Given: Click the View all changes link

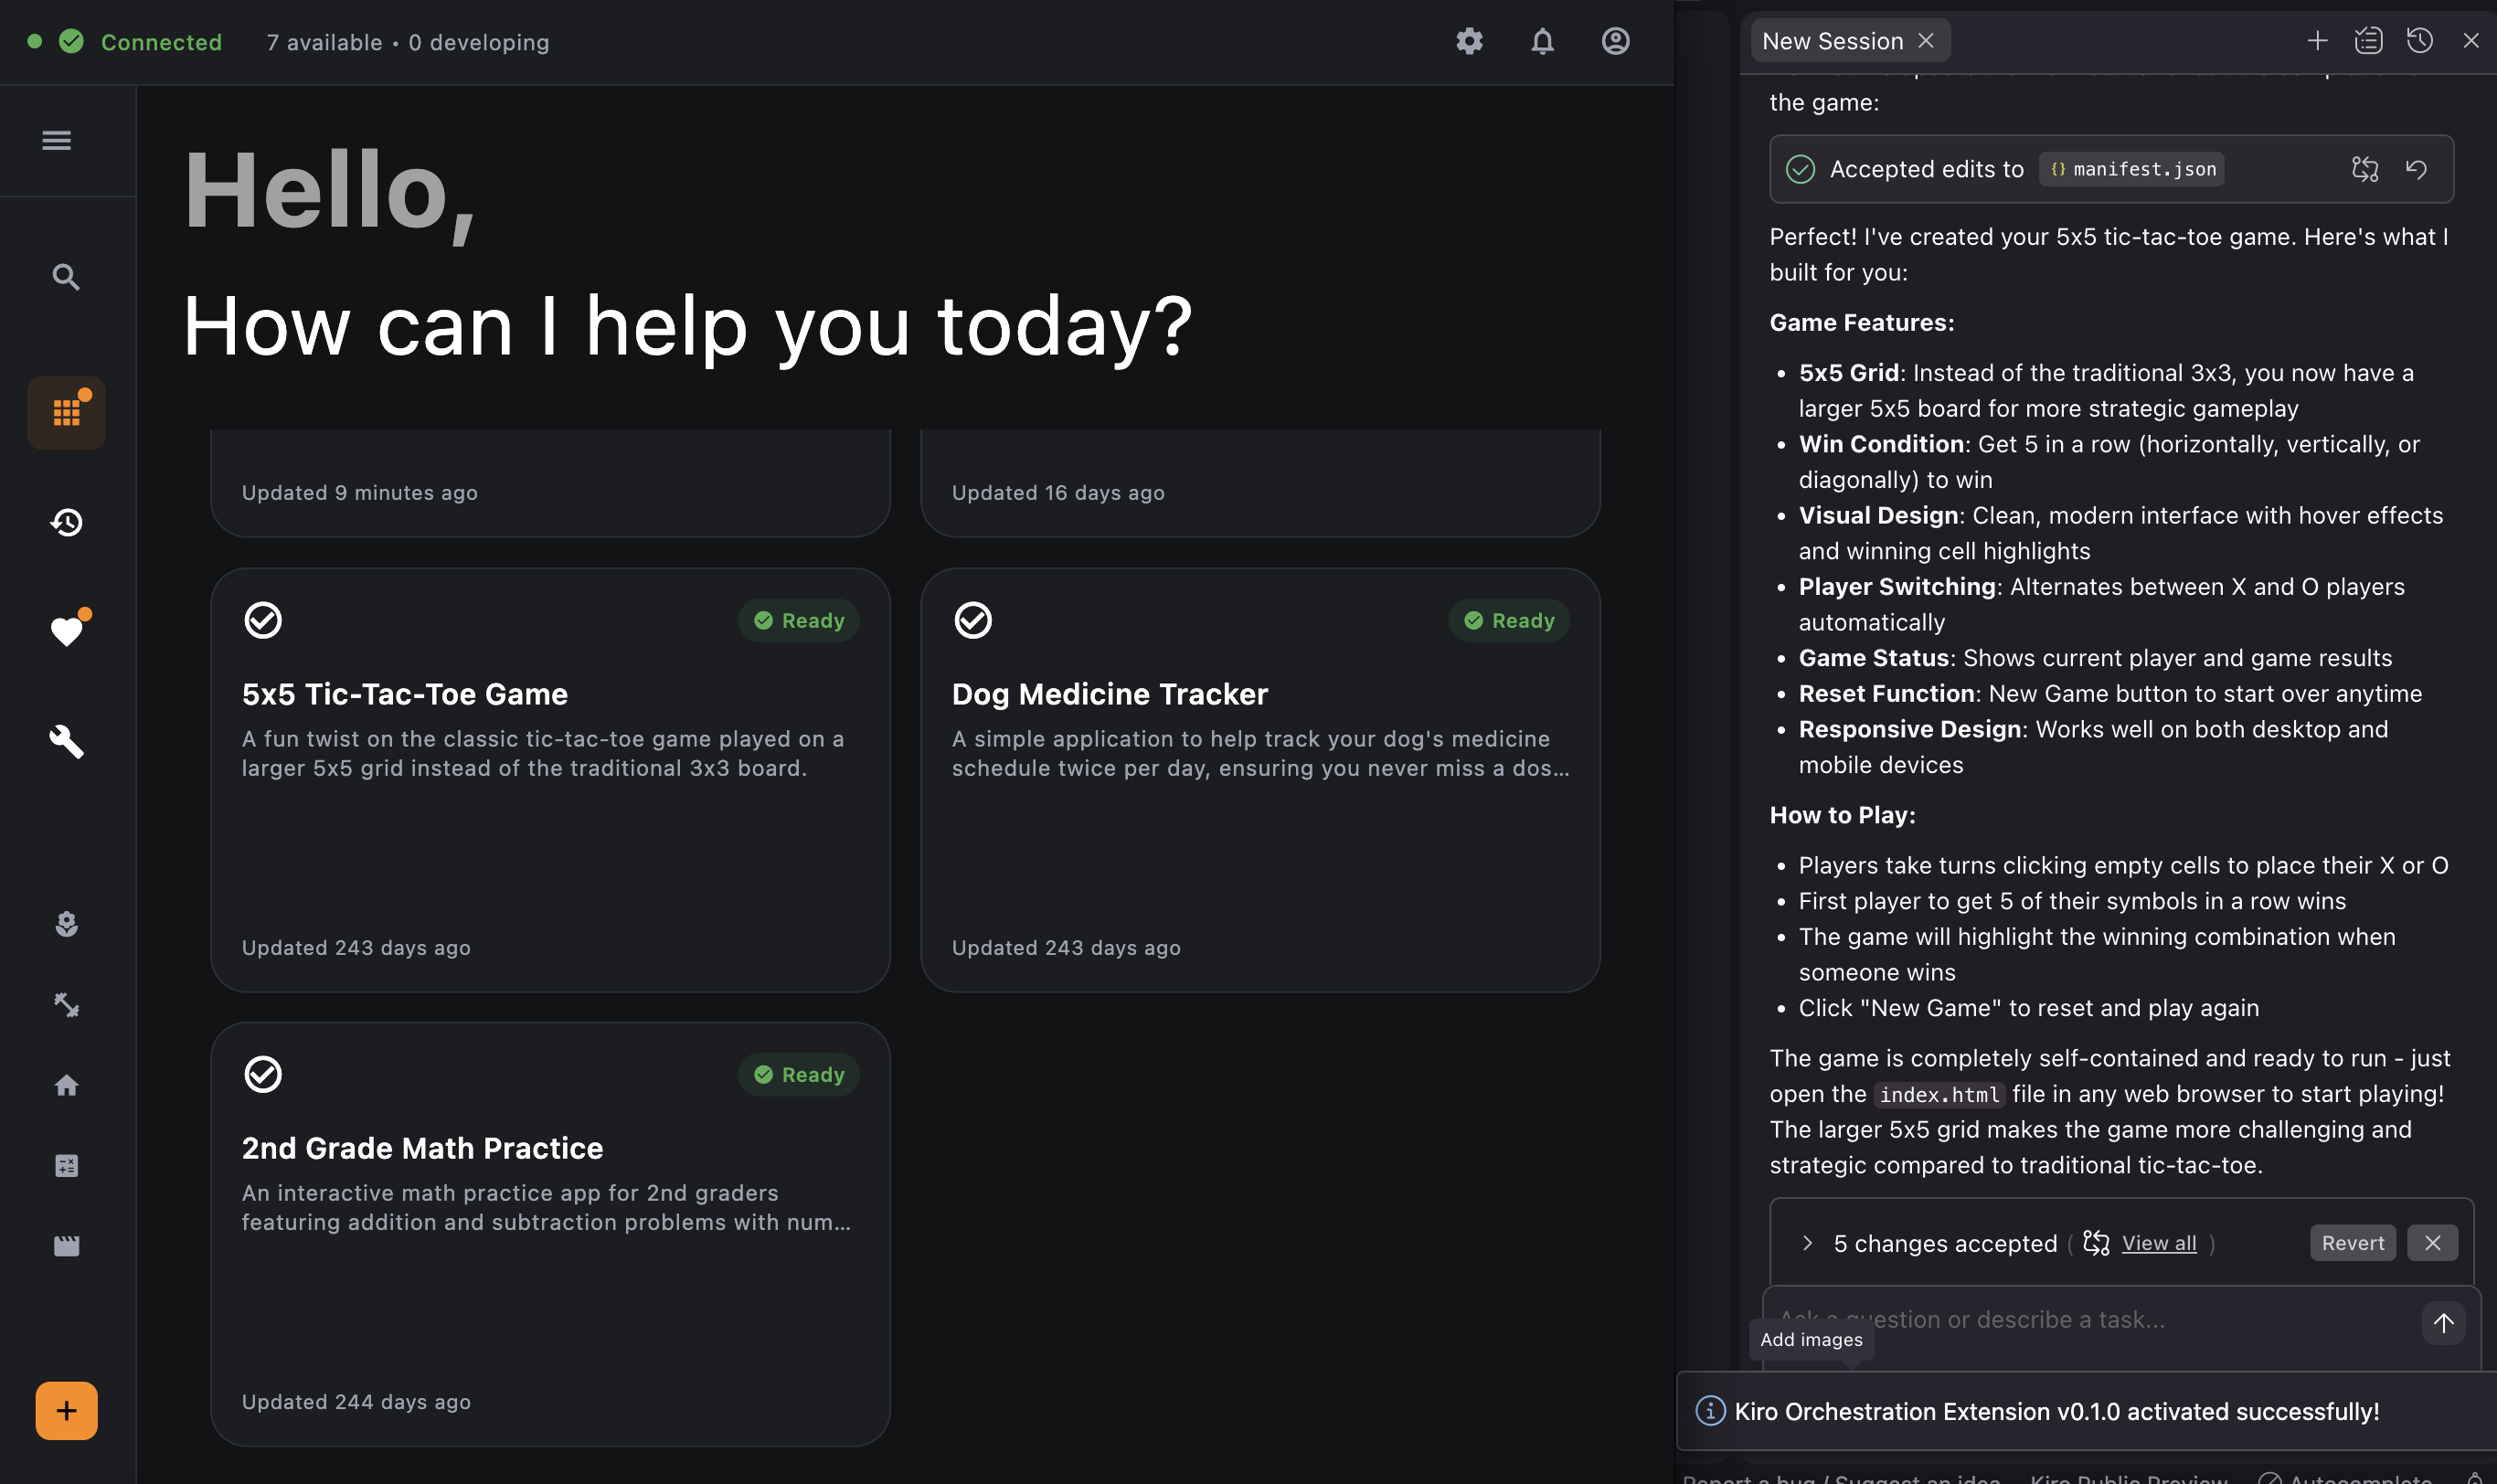Looking at the screenshot, I should pos(2158,1243).
